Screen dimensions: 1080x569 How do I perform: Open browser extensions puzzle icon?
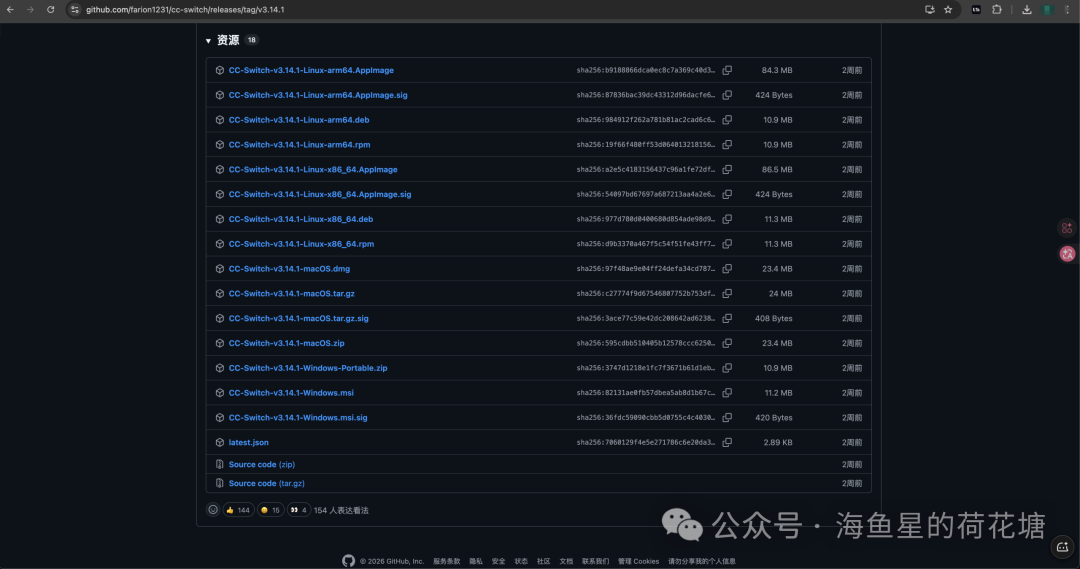(997, 10)
